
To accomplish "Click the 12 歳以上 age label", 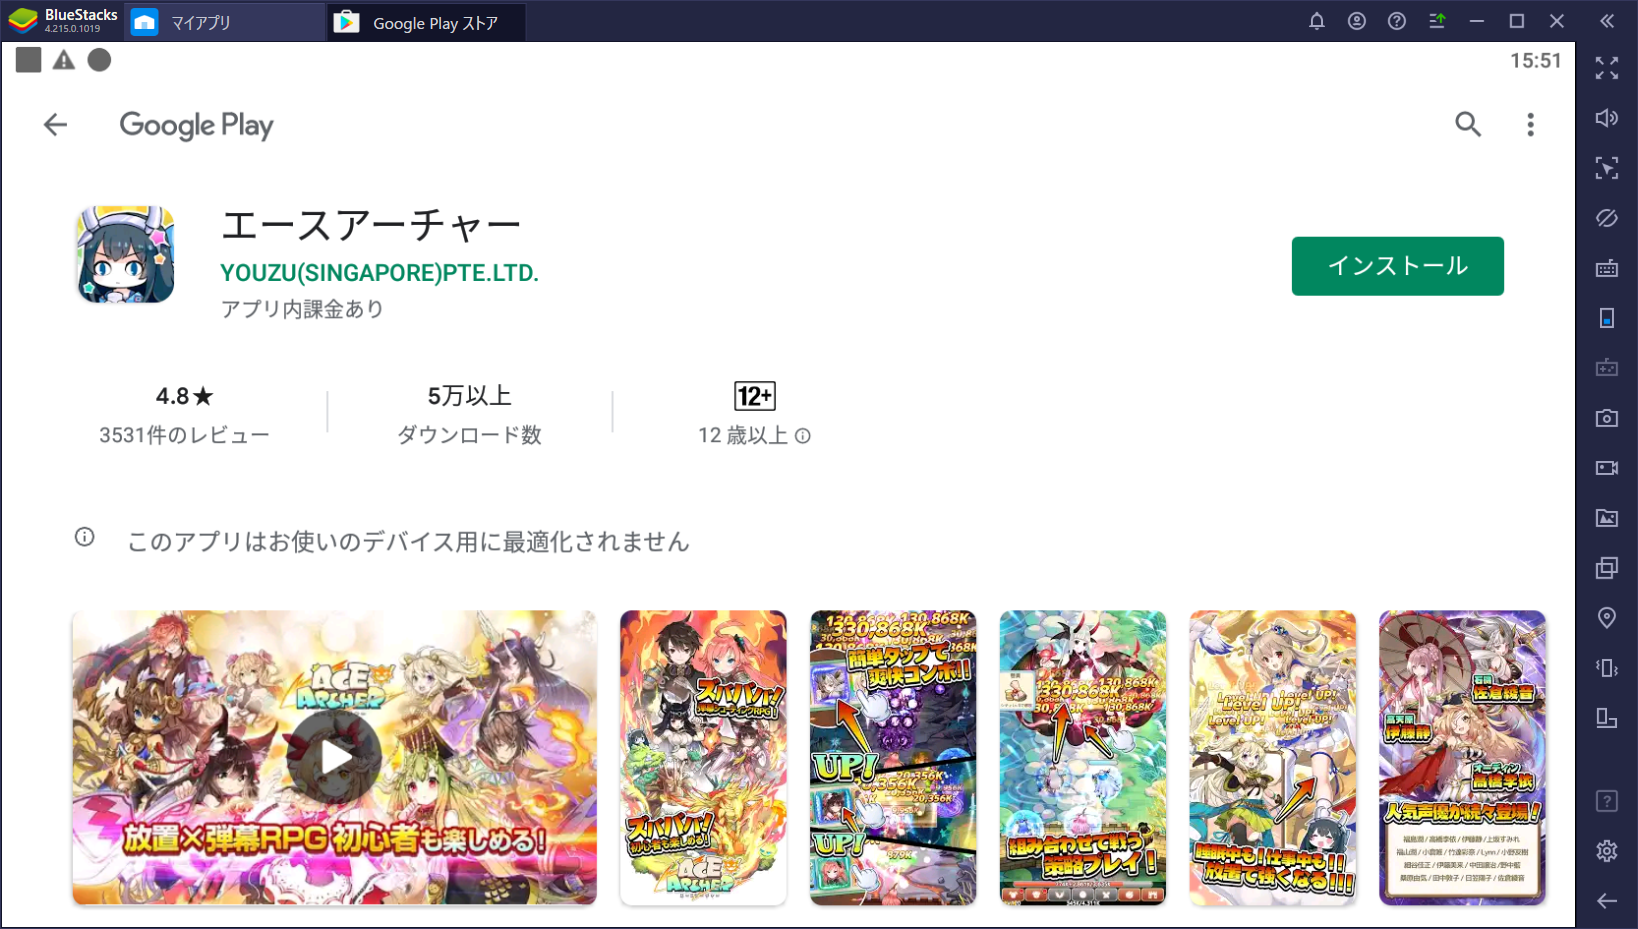I will click(x=743, y=436).
